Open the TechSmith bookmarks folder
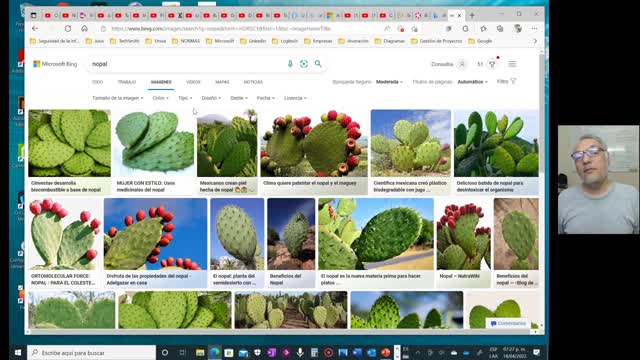The height and width of the screenshot is (360, 640). tap(125, 41)
